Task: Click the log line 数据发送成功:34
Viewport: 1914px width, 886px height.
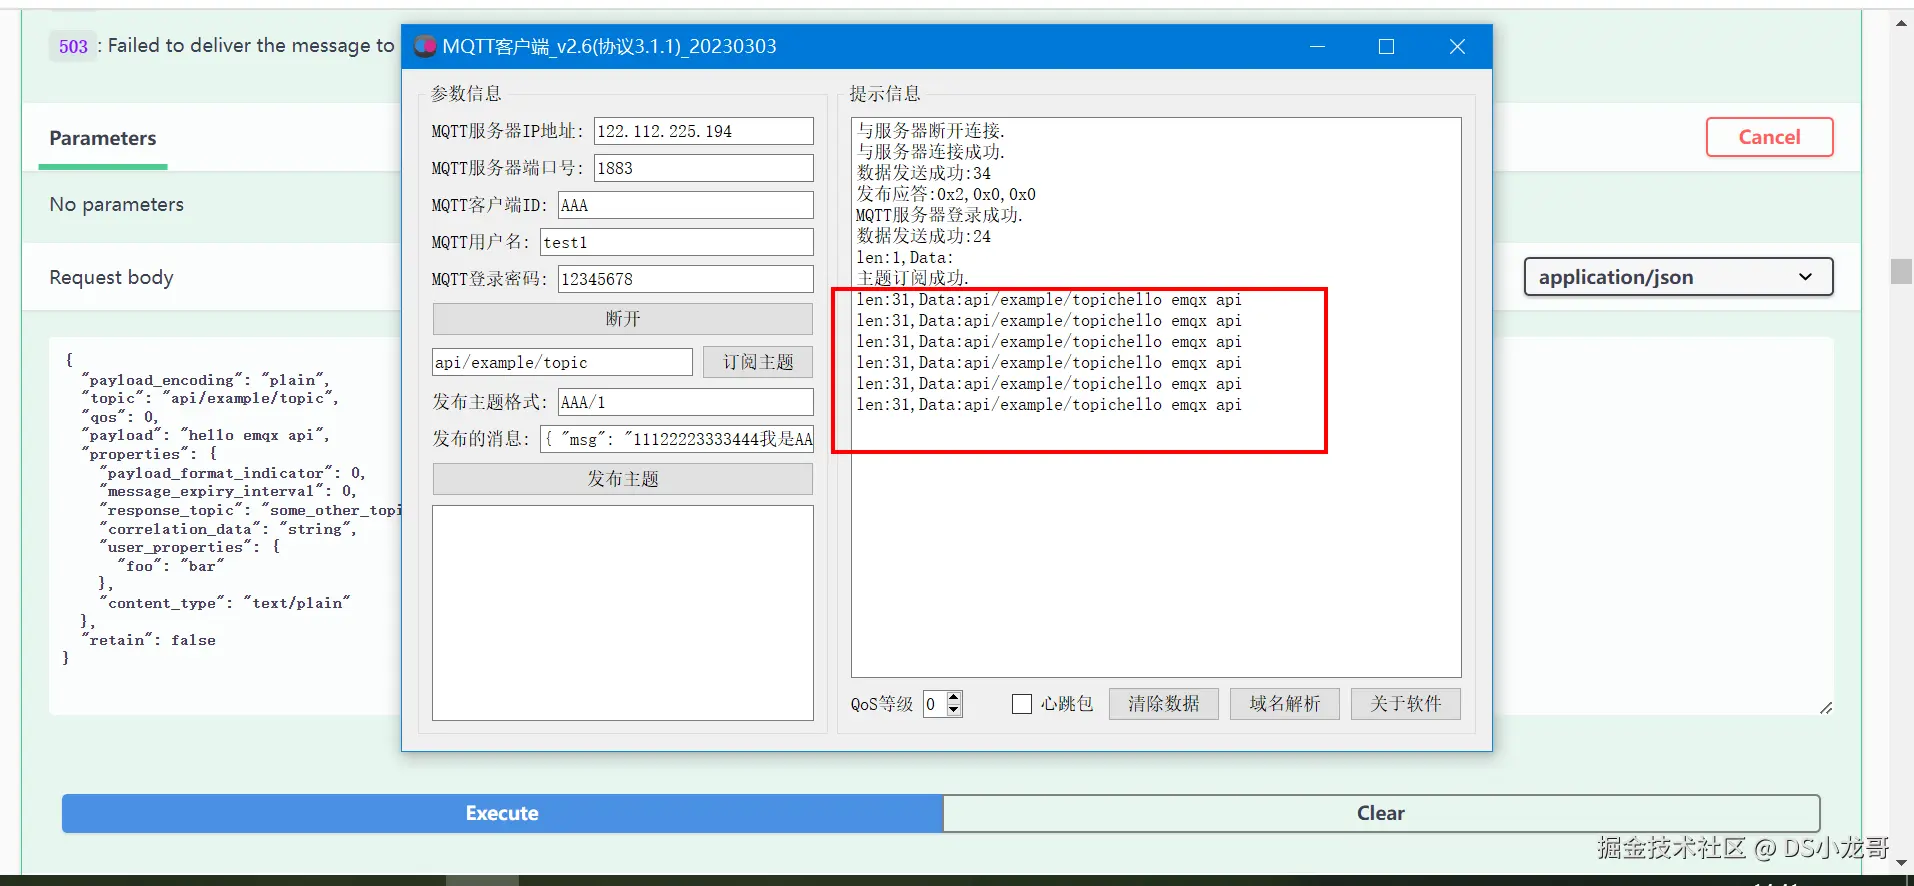Action: [x=924, y=173]
